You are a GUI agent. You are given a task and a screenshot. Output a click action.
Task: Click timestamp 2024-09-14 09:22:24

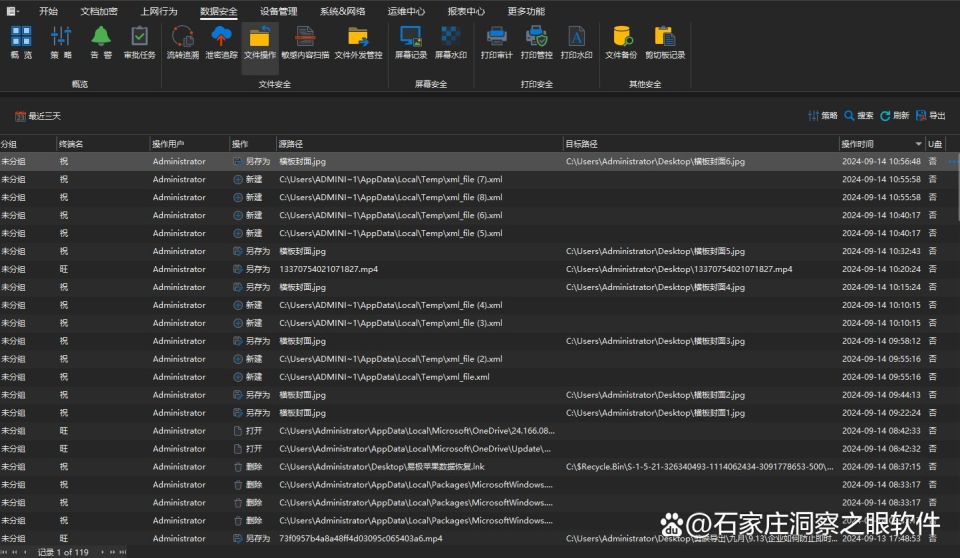point(881,413)
